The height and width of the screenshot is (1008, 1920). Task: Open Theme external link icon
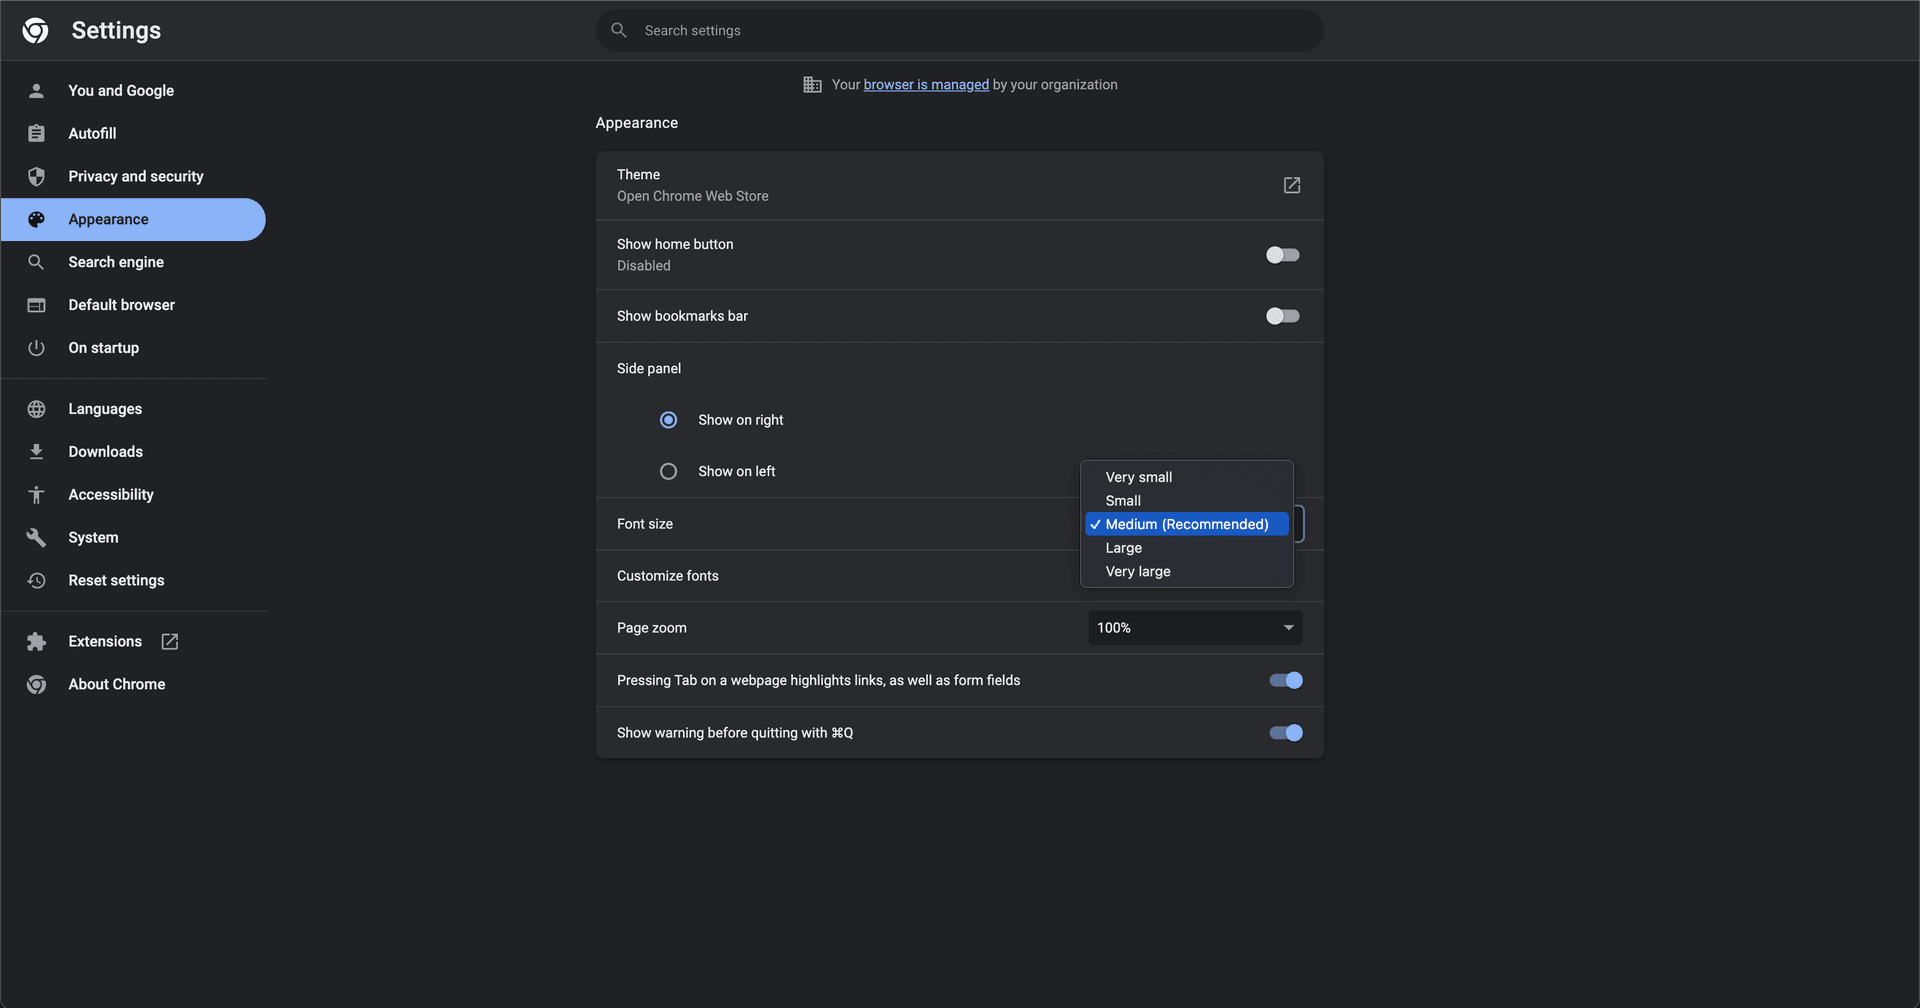tap(1291, 185)
